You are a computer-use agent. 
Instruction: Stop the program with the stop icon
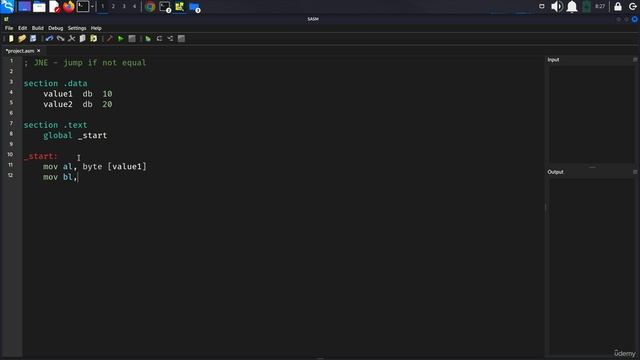(132, 38)
